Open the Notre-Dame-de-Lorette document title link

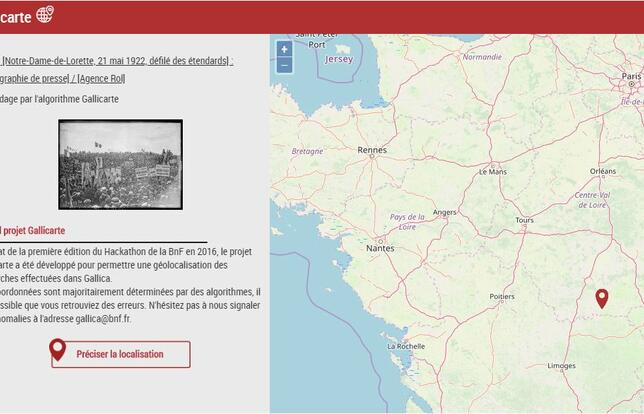click(117, 61)
